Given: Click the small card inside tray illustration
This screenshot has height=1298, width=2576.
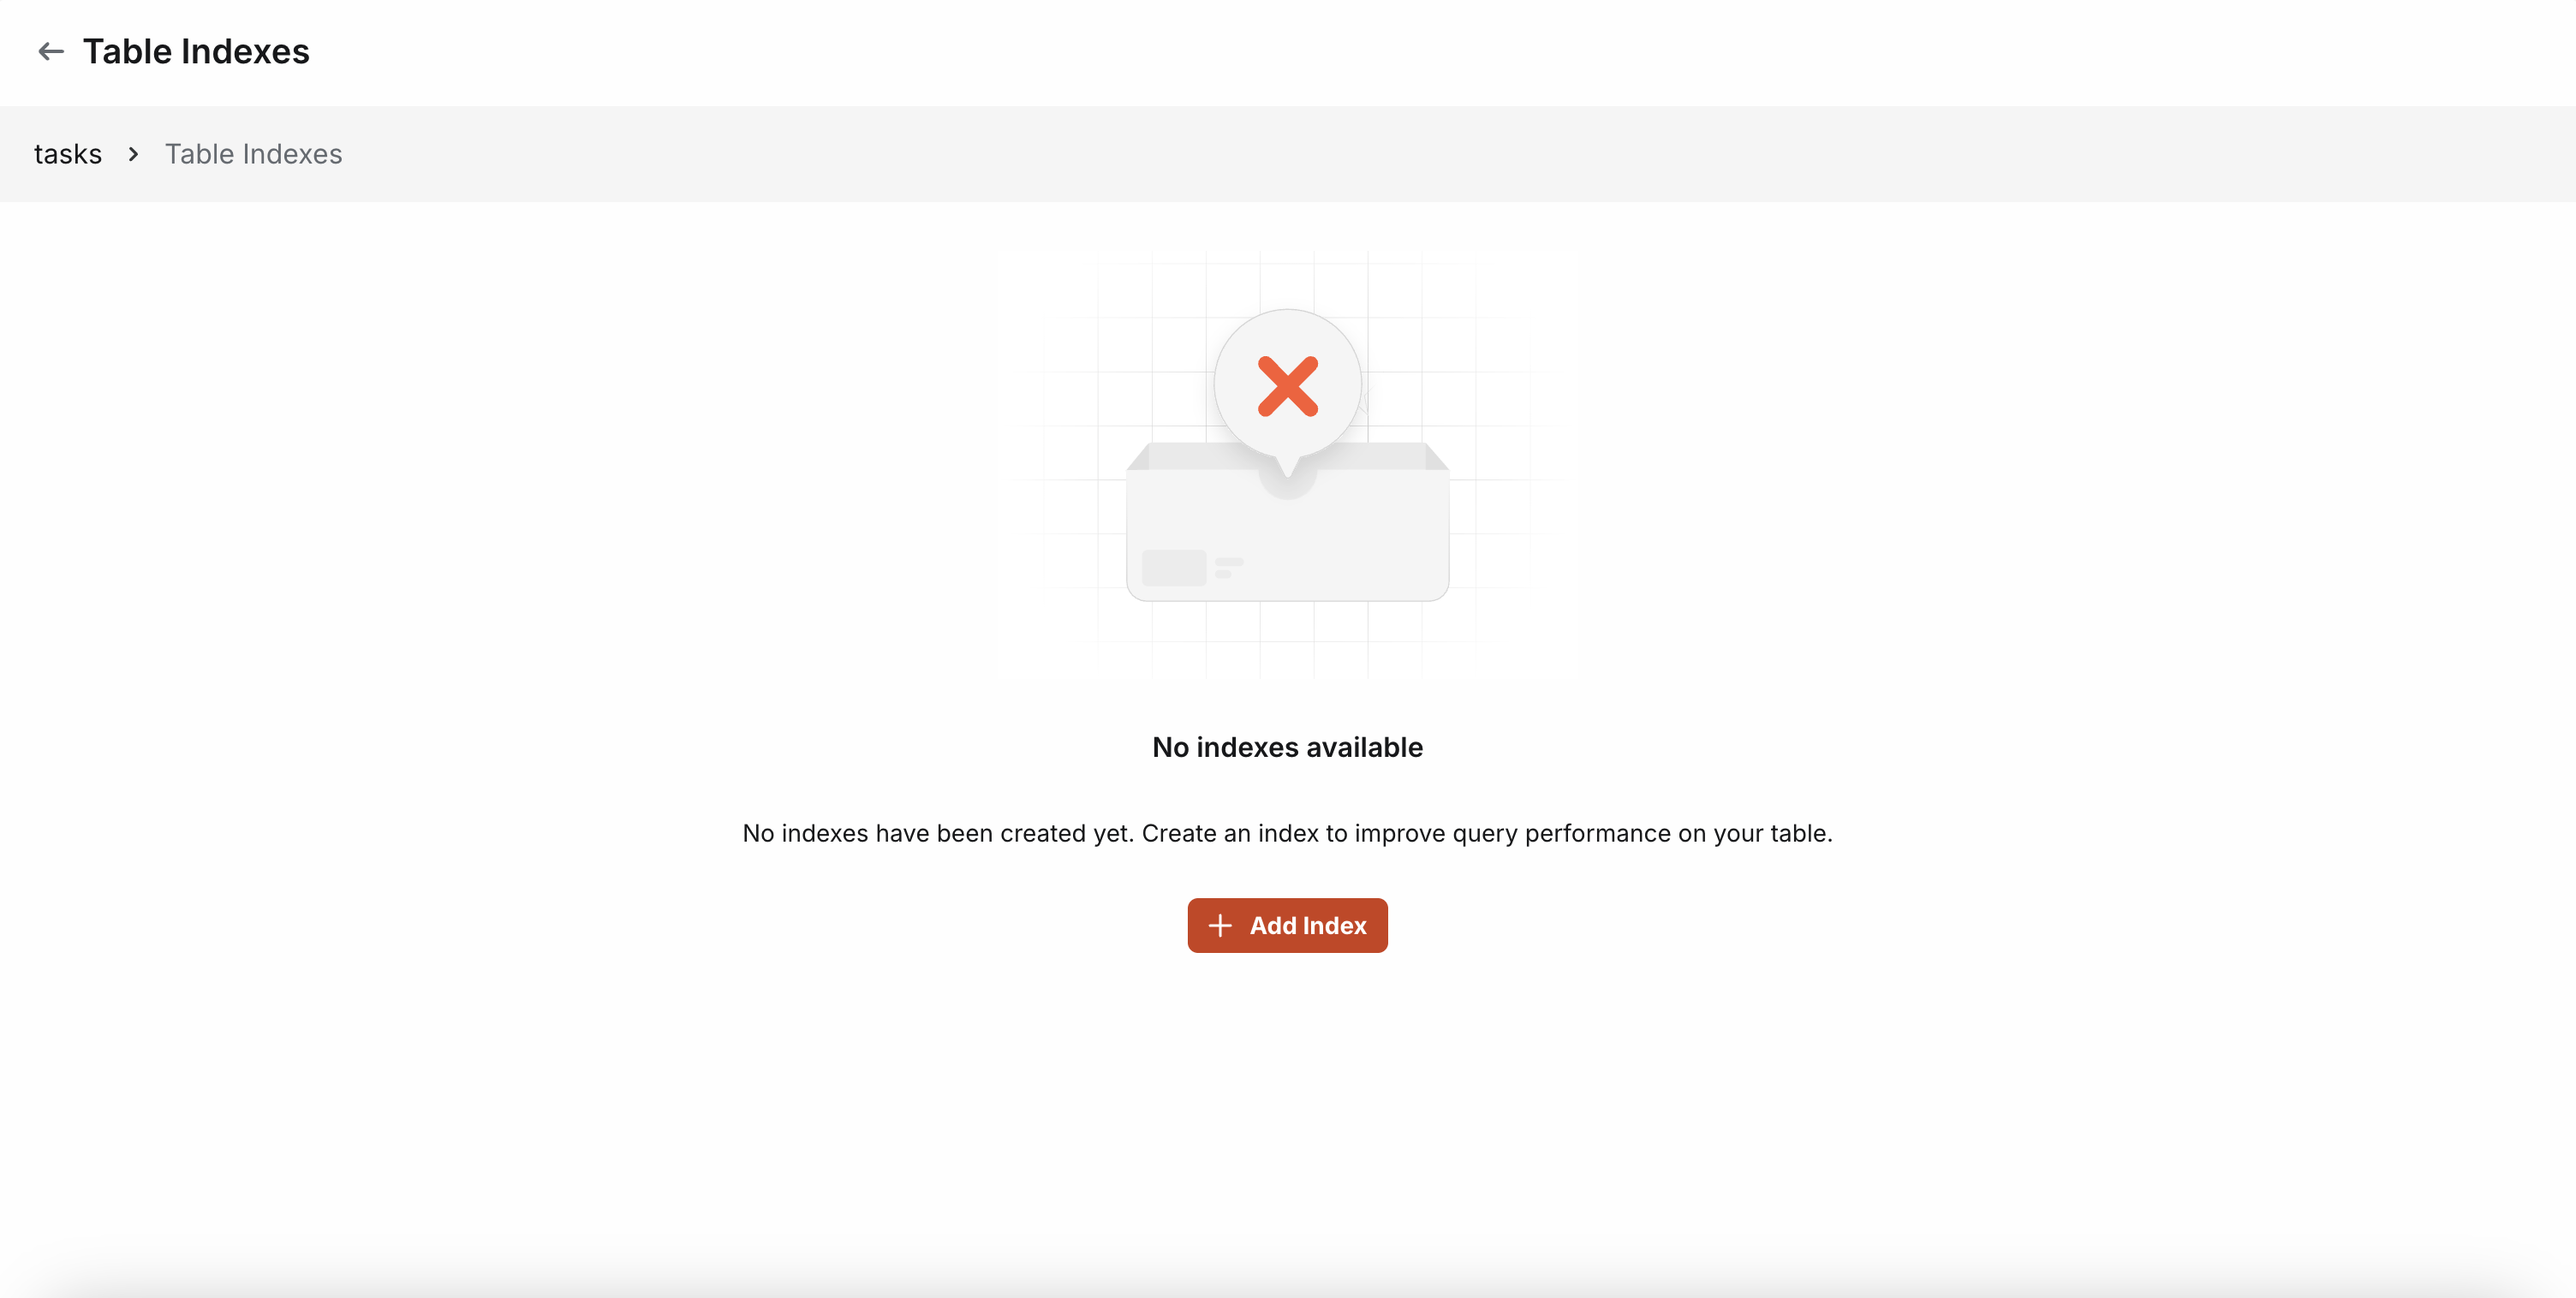Looking at the screenshot, I should 1174,567.
